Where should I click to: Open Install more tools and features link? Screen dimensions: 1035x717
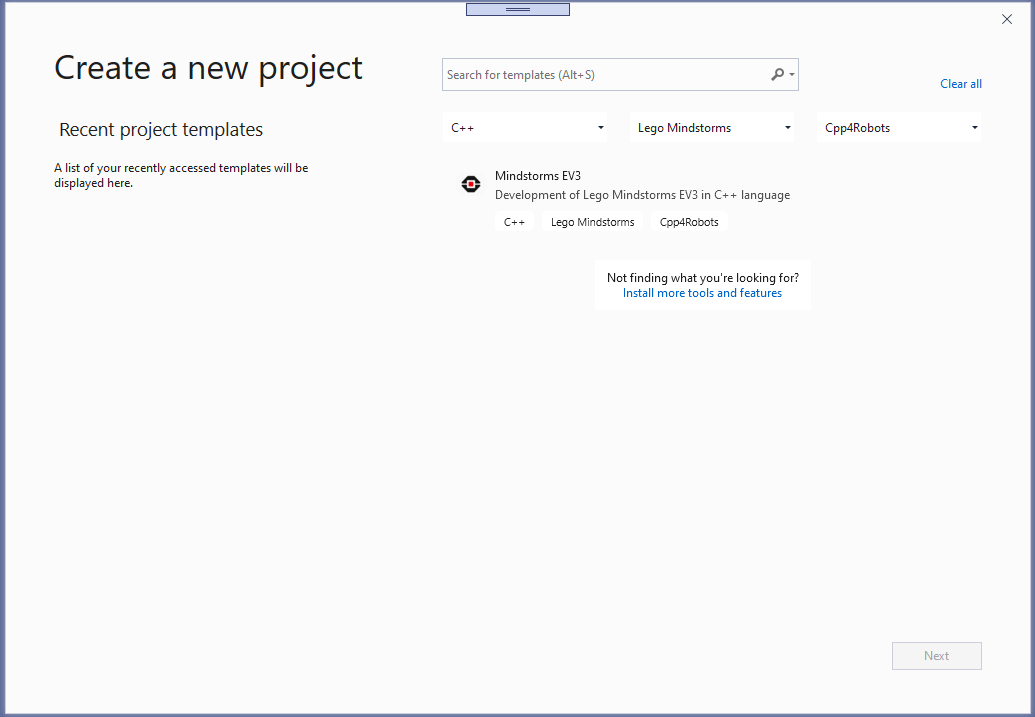pos(702,293)
